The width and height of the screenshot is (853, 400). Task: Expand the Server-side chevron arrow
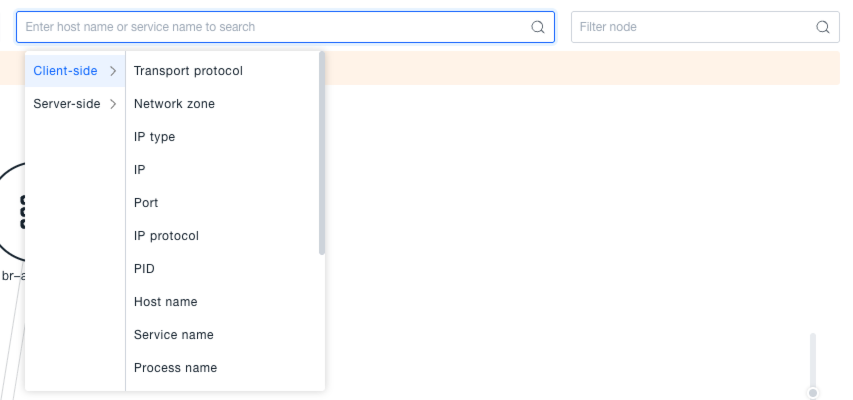pyautogui.click(x=113, y=104)
